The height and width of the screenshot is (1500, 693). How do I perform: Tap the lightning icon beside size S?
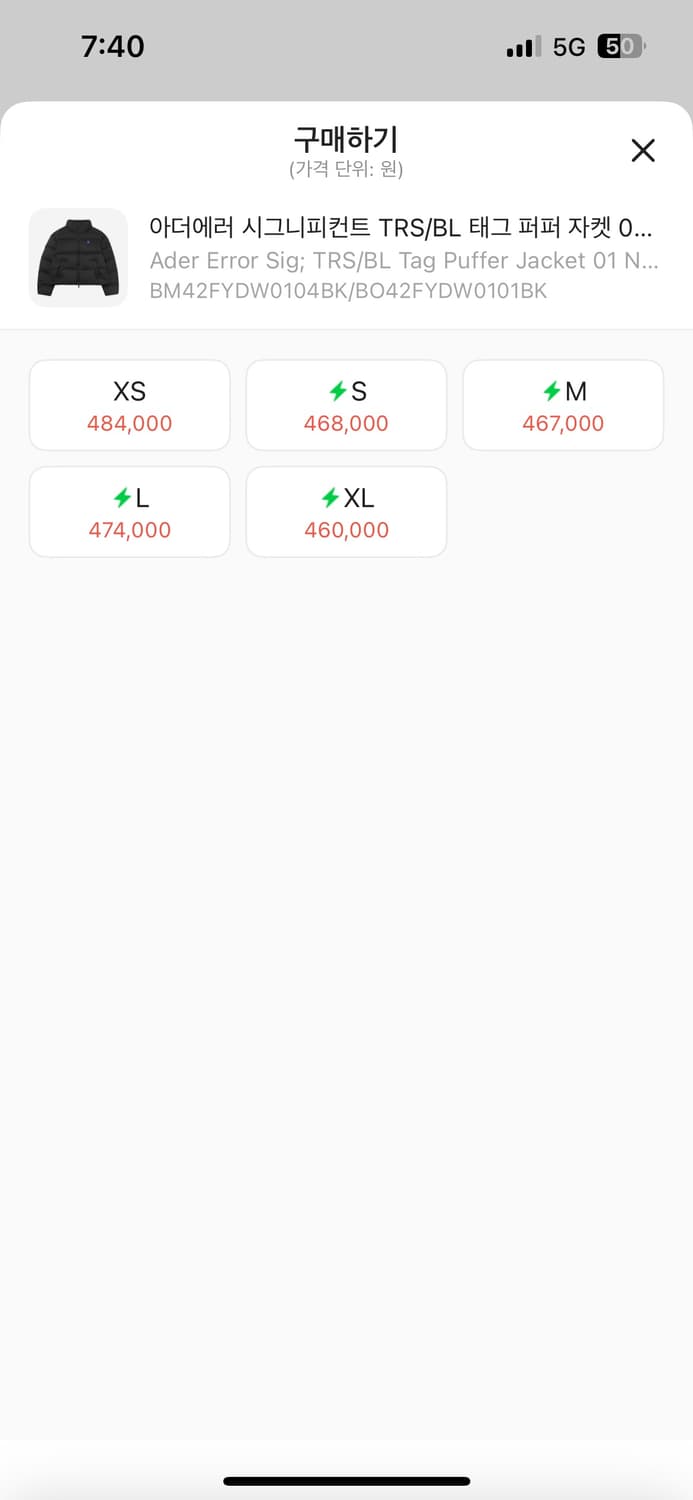point(338,392)
